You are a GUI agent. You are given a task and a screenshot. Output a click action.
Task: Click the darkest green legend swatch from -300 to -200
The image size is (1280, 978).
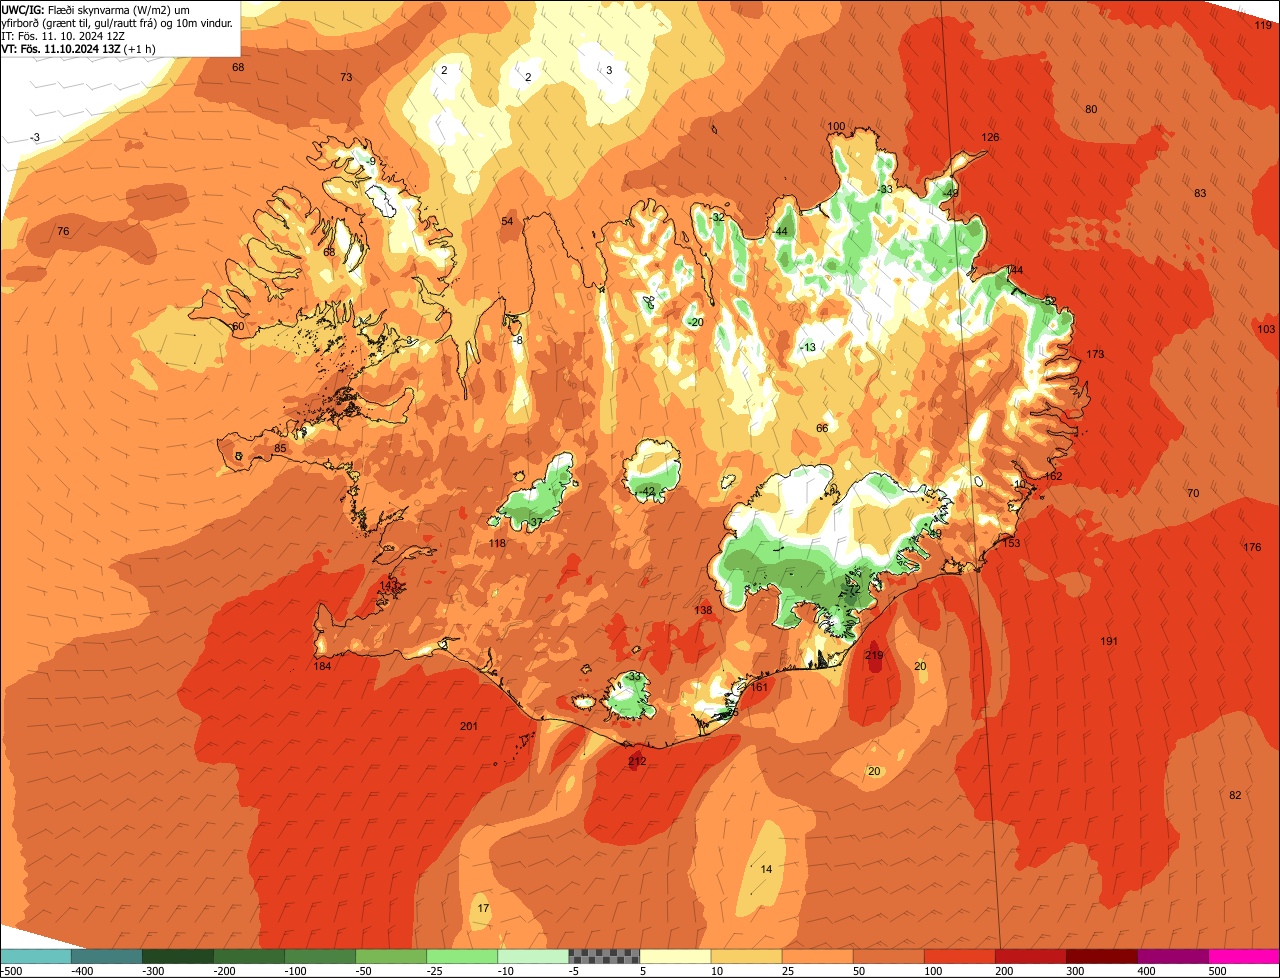pos(178,956)
